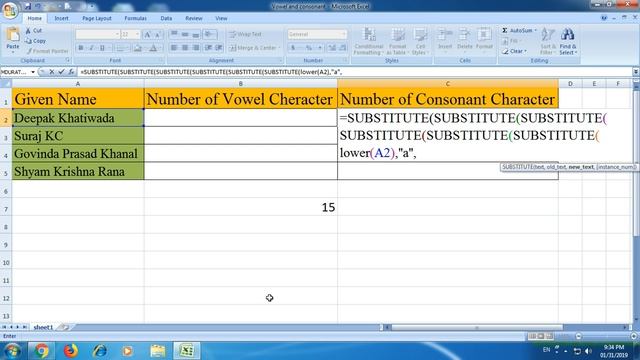
Task: Cancel the formula entry with X
Action: (51, 72)
